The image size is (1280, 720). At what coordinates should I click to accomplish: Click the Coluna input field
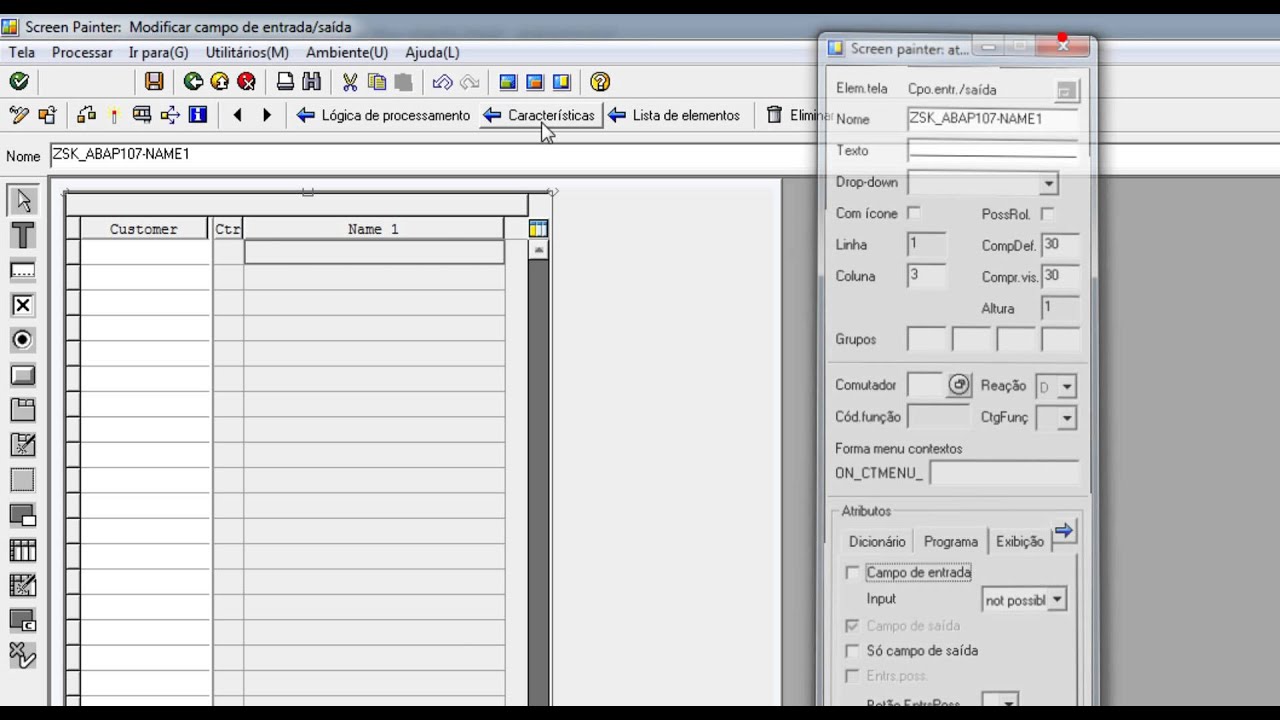point(926,277)
